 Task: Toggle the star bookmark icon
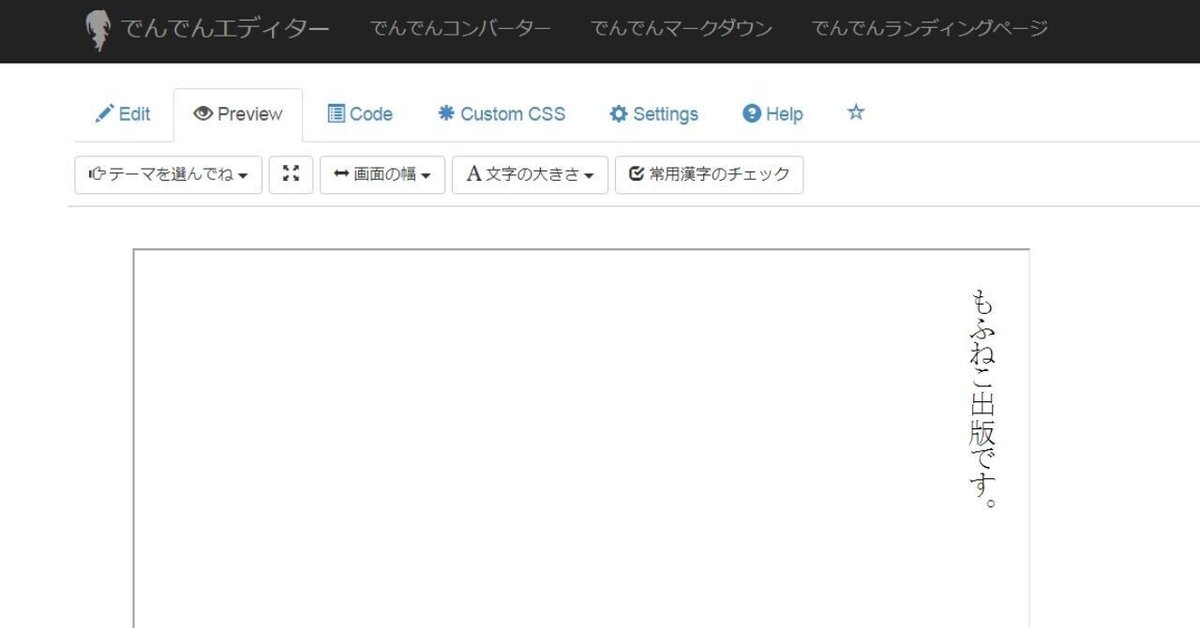pyautogui.click(x=857, y=113)
